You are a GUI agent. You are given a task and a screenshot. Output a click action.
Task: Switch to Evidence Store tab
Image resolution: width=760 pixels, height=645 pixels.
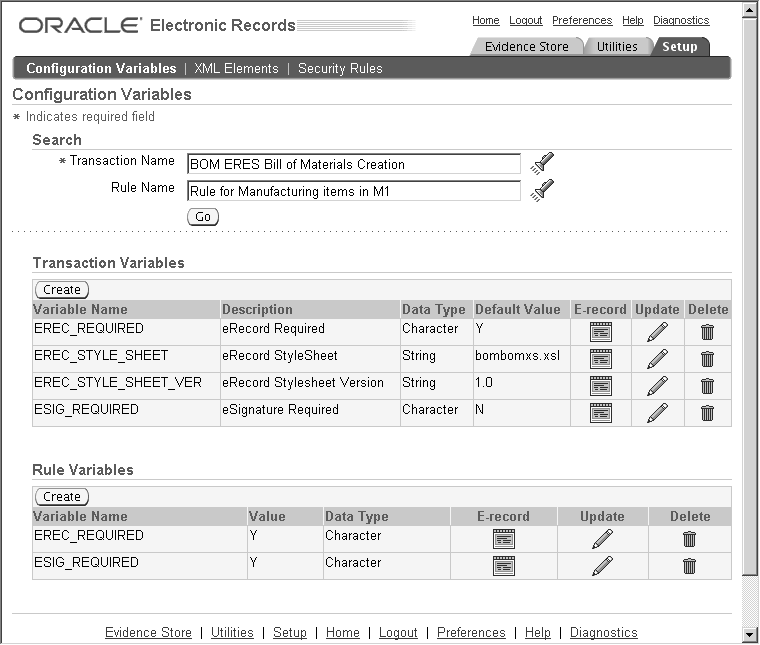(526, 47)
